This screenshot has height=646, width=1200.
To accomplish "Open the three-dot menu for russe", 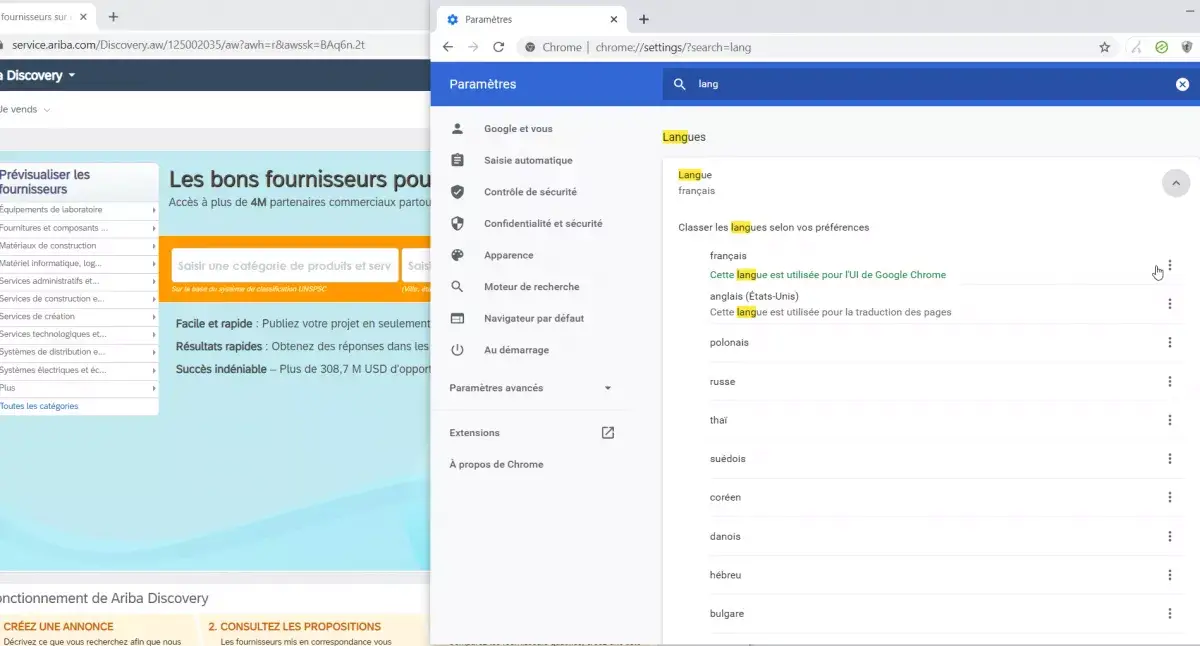I will click(1170, 382).
